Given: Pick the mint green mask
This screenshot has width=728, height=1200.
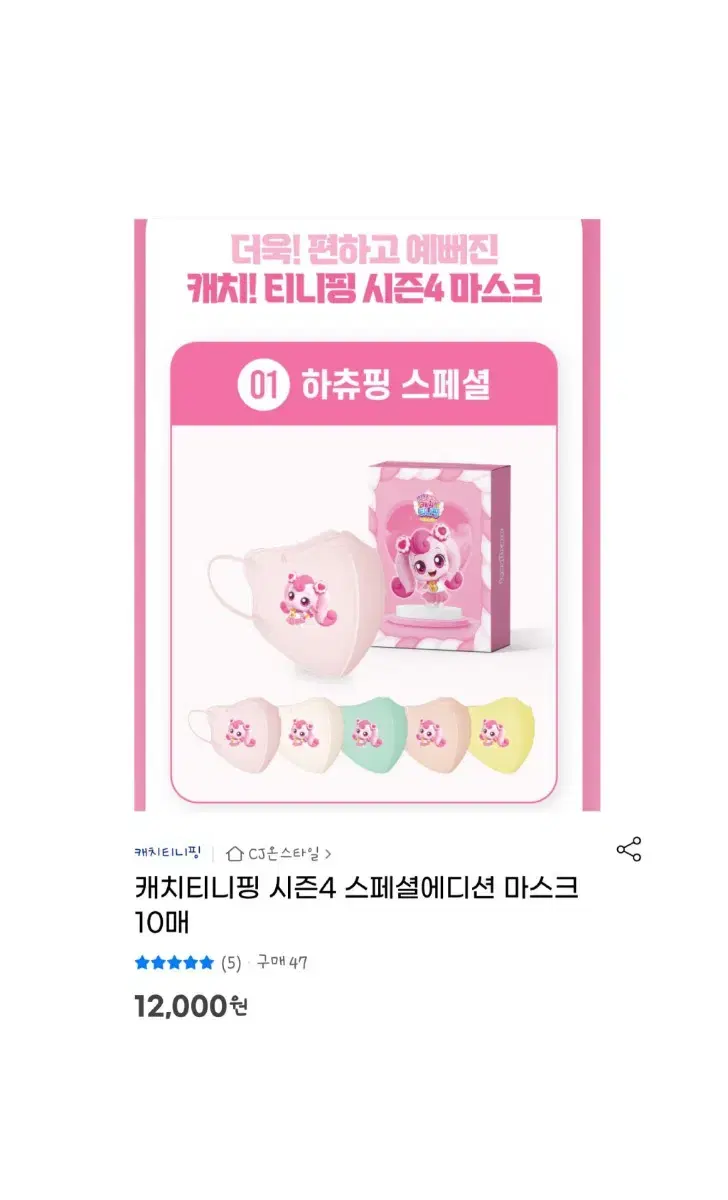Looking at the screenshot, I should click(x=373, y=735).
